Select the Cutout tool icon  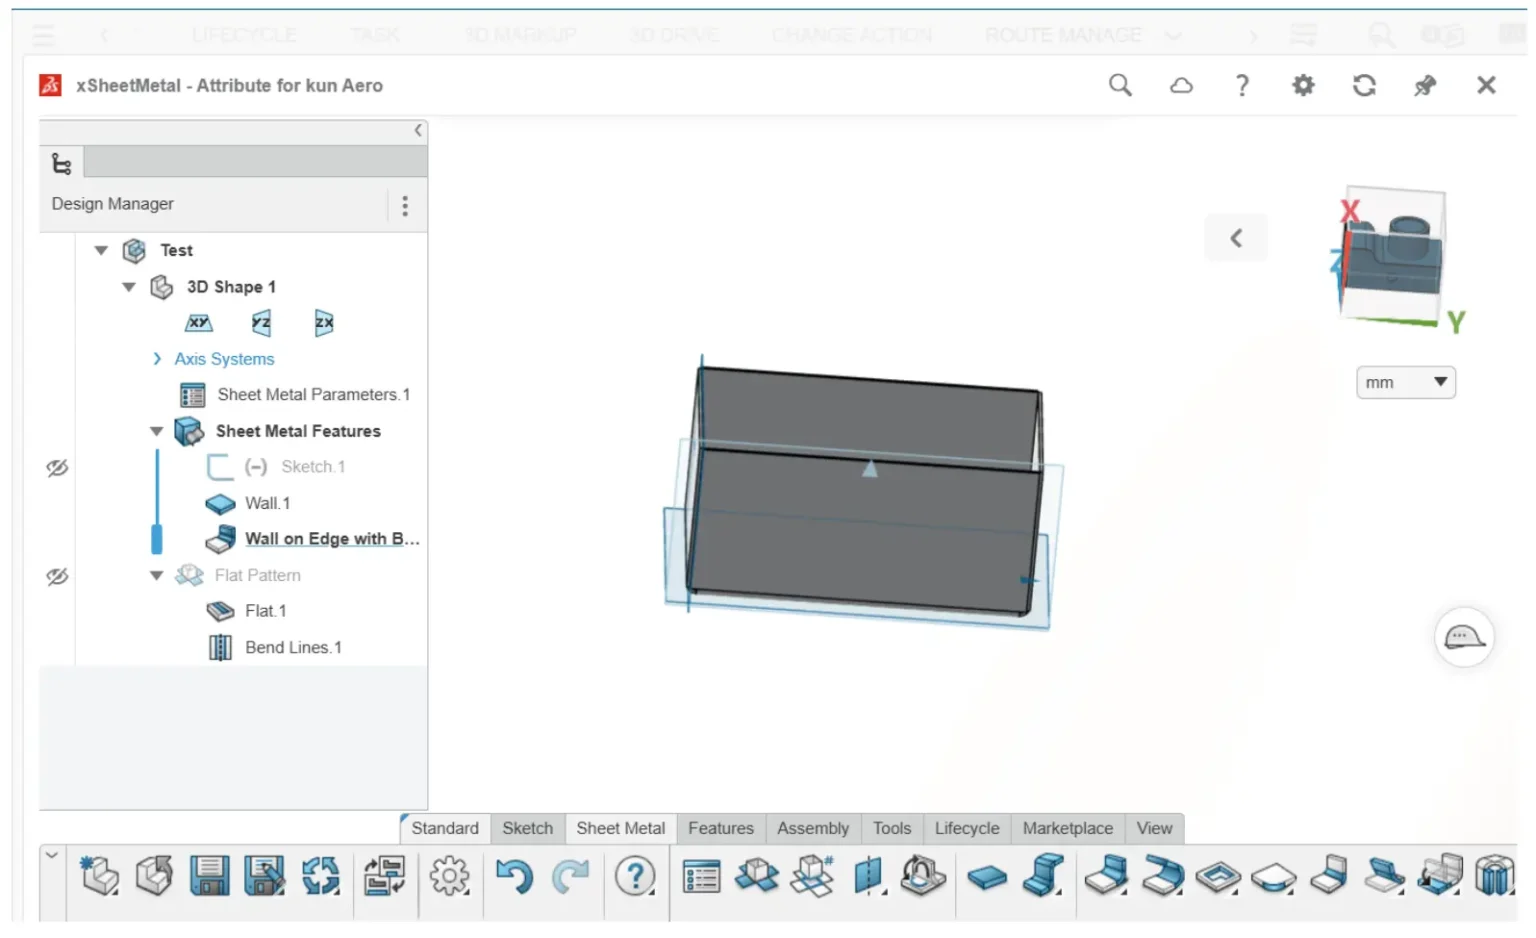pos(1218,878)
